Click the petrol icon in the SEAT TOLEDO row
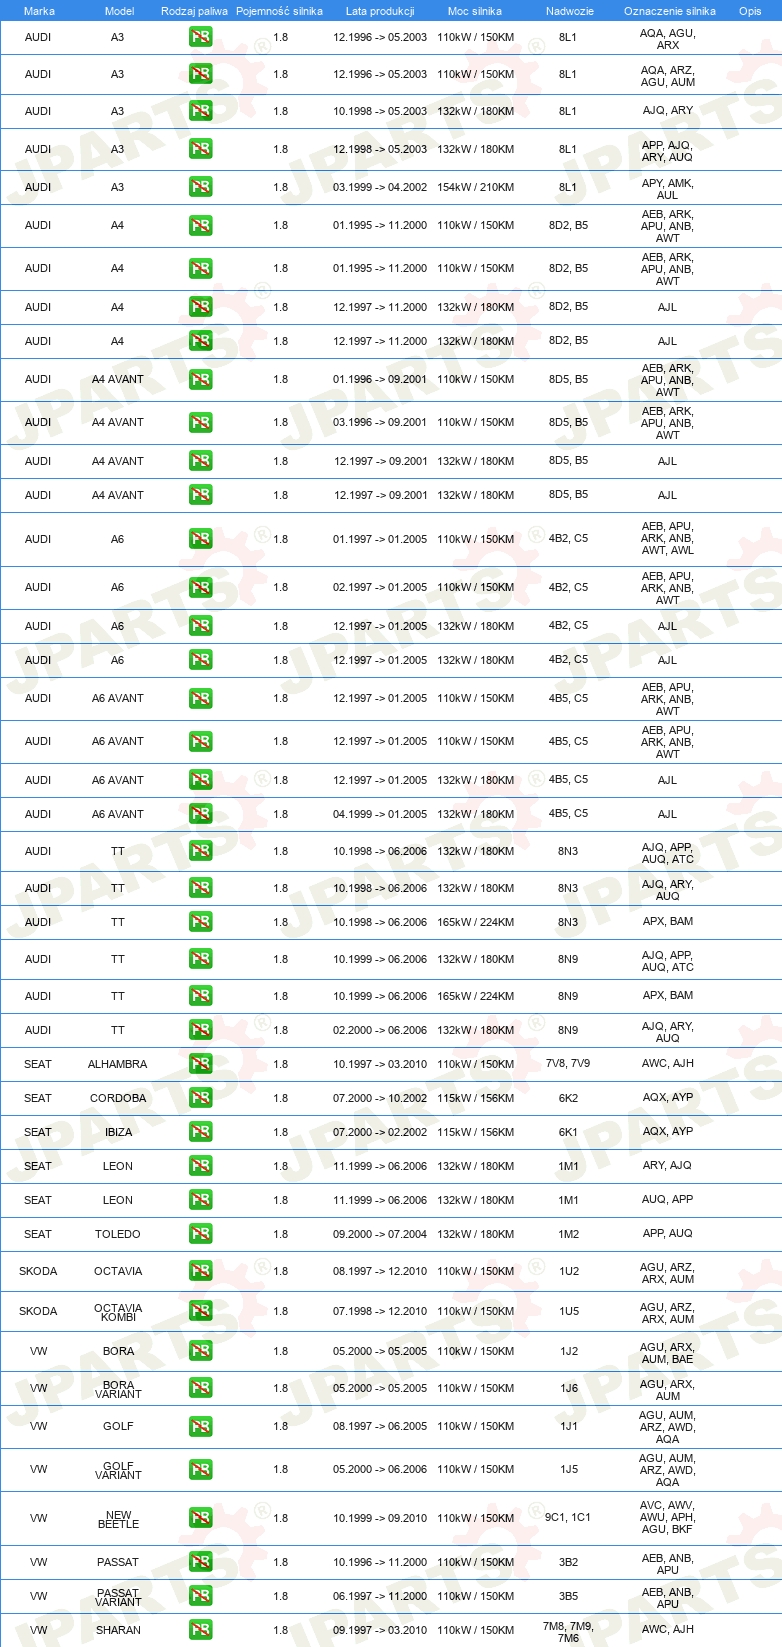This screenshot has height=1647, width=782. (x=201, y=1234)
